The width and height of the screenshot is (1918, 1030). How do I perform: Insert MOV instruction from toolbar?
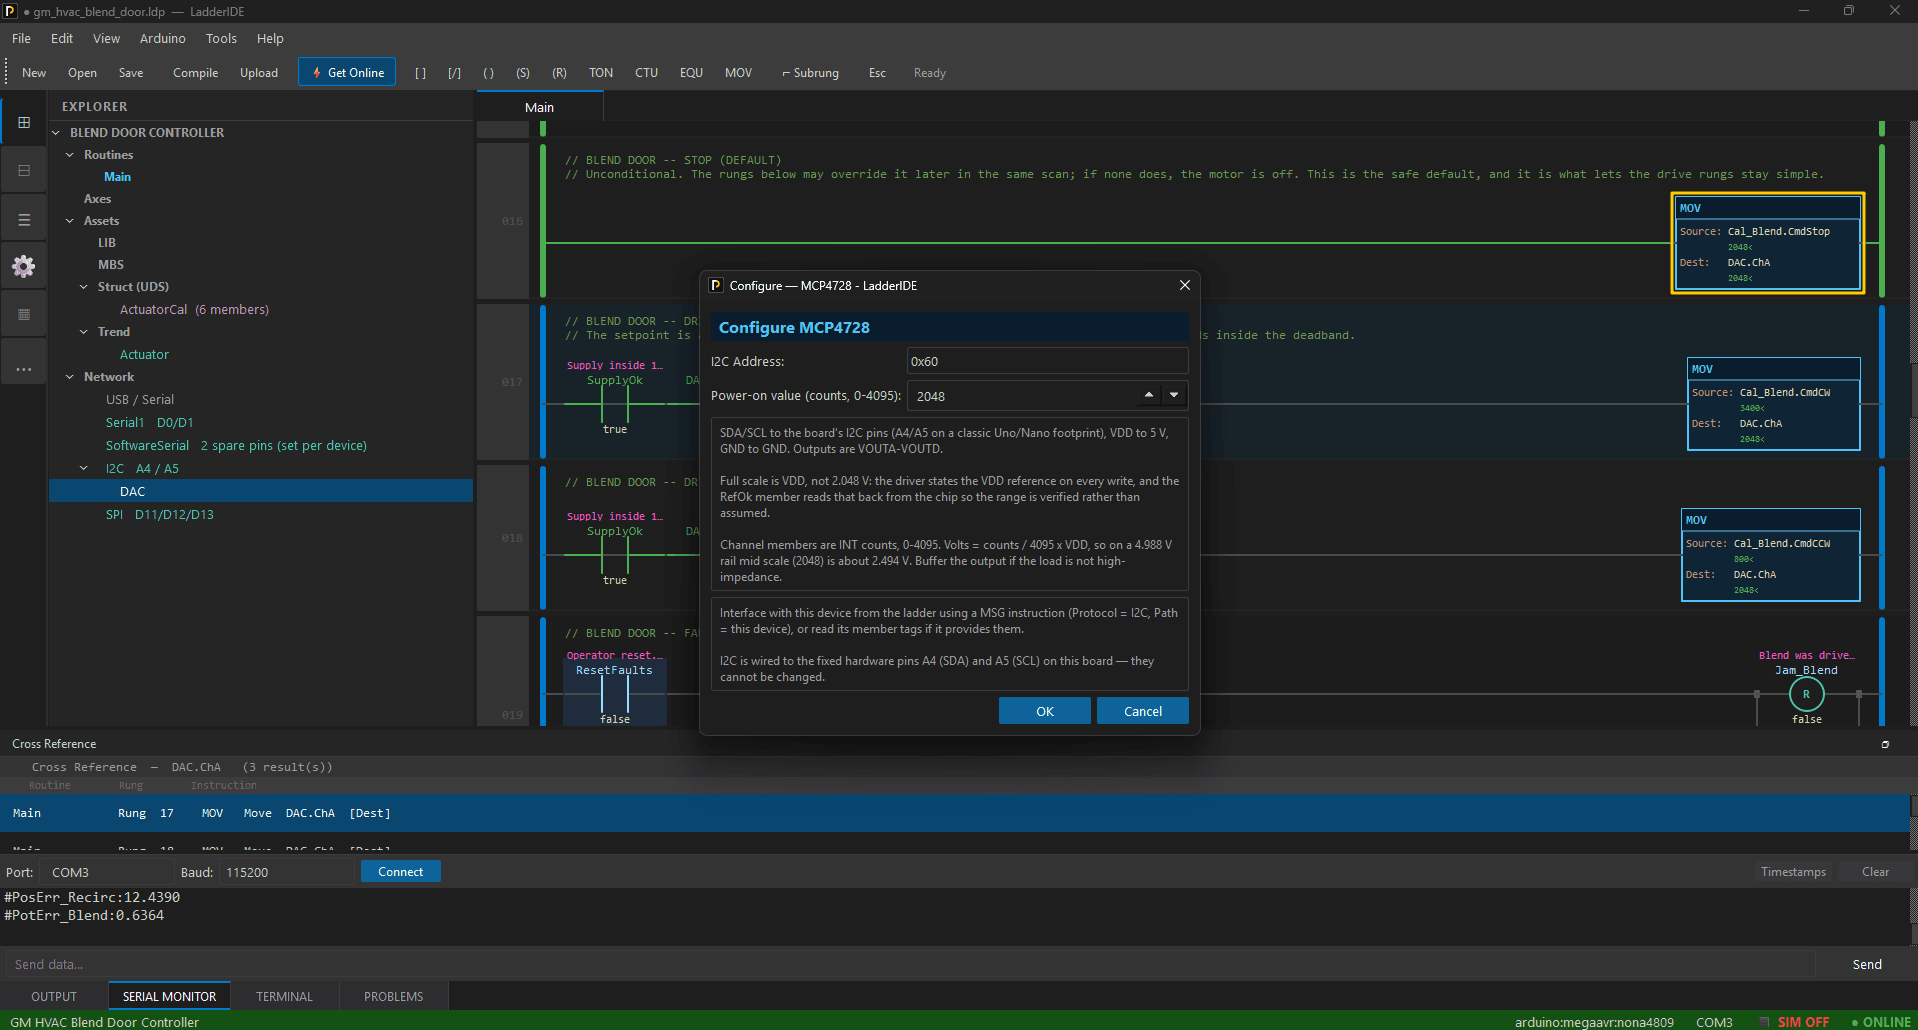tap(739, 73)
